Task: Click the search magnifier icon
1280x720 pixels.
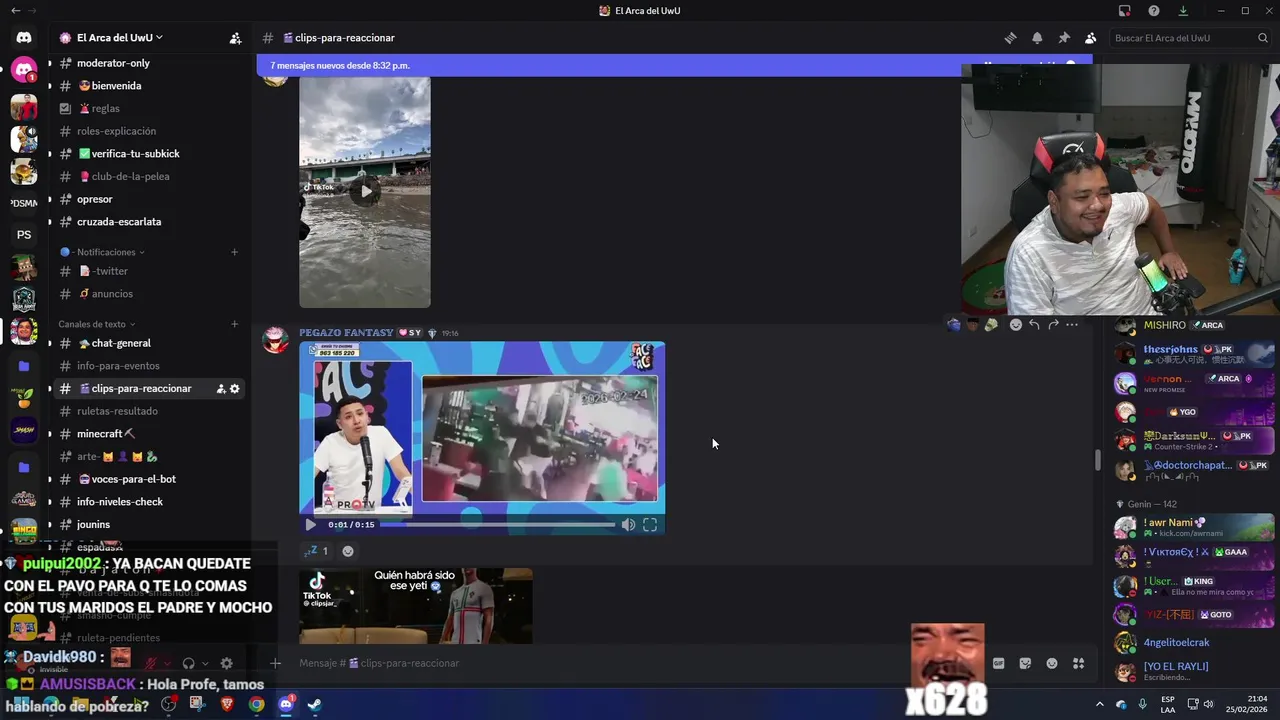Action: pos(1263,38)
